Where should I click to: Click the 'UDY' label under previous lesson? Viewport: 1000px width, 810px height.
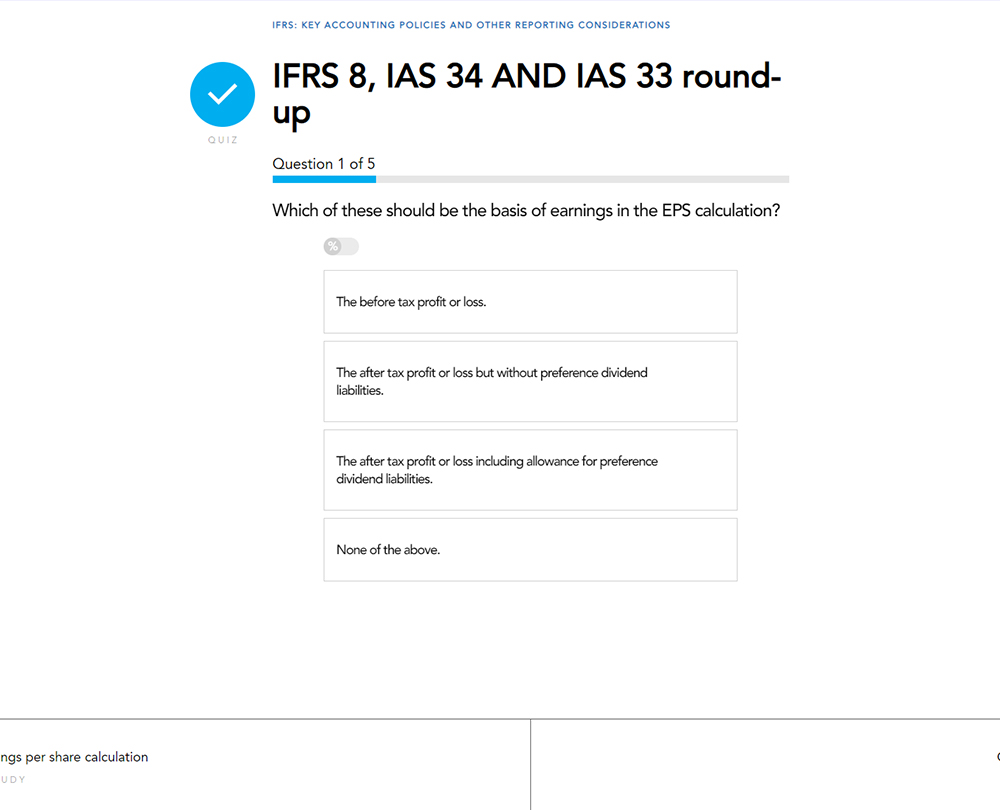coord(13,779)
